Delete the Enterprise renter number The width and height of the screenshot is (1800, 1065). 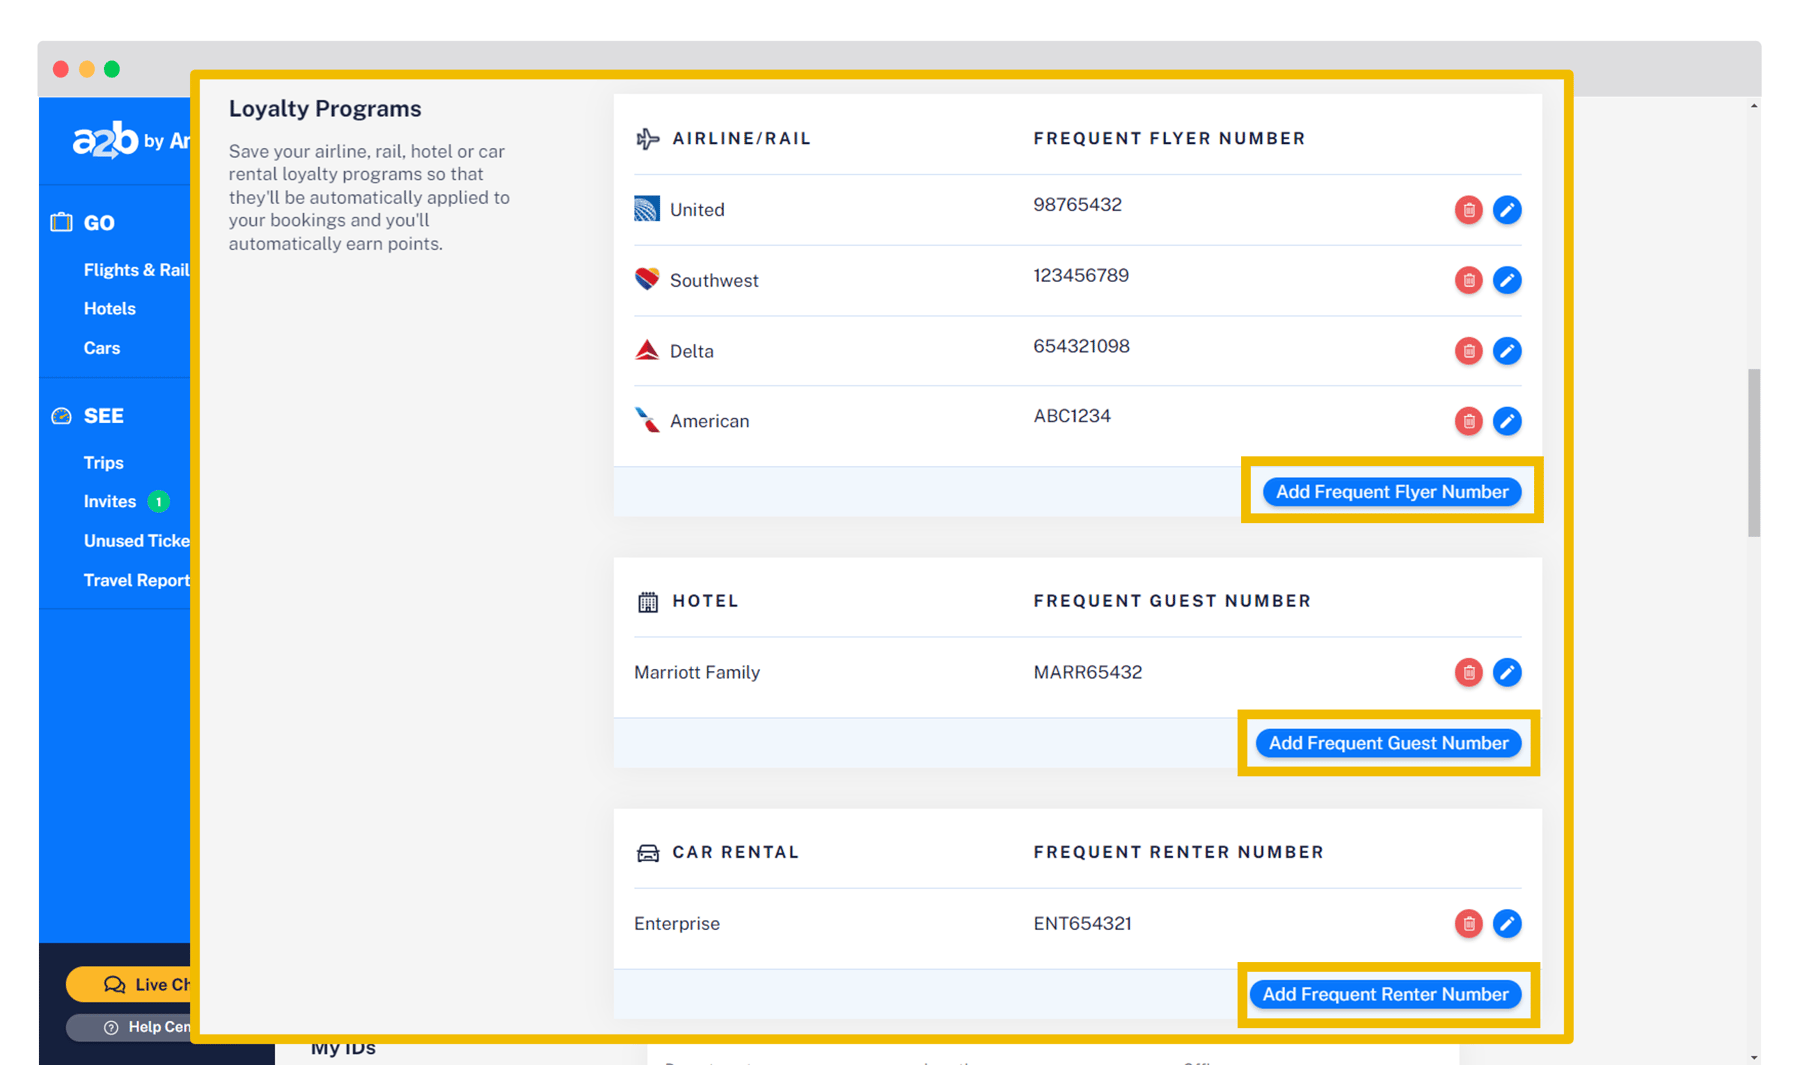(1468, 923)
